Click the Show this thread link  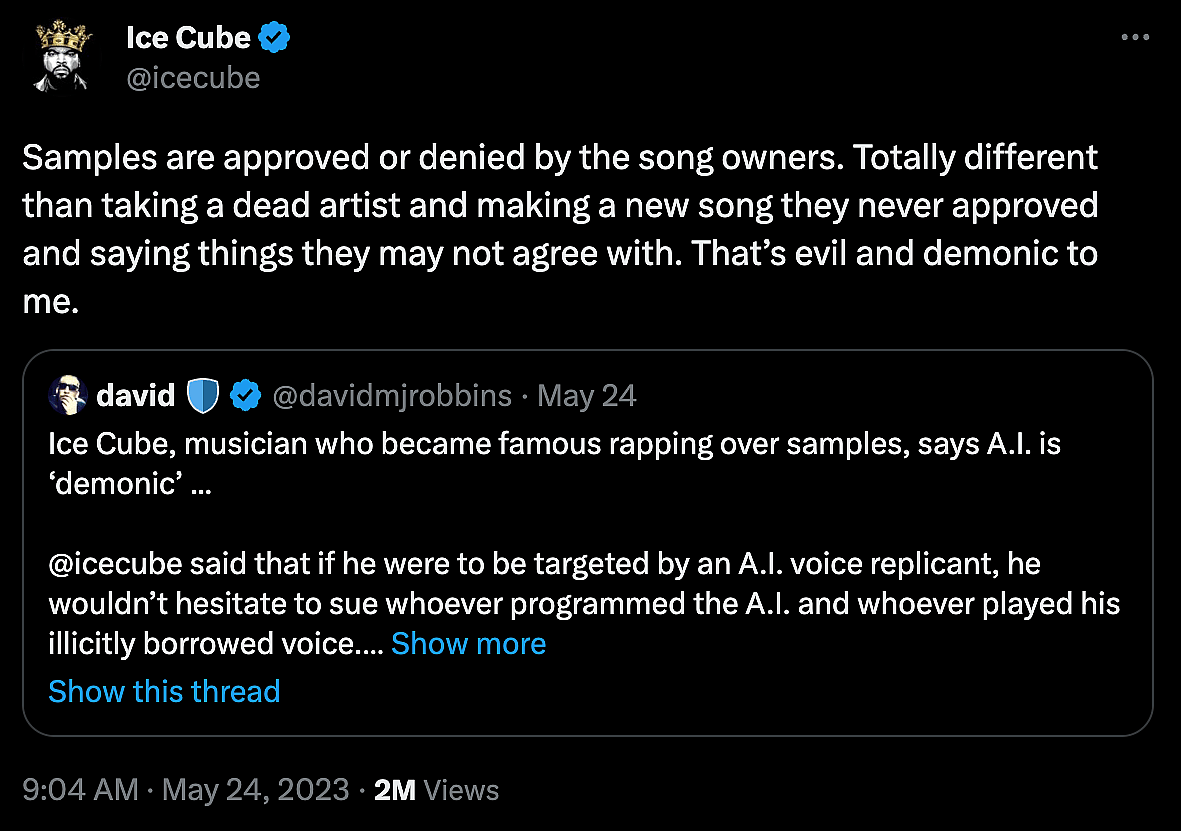coord(164,691)
